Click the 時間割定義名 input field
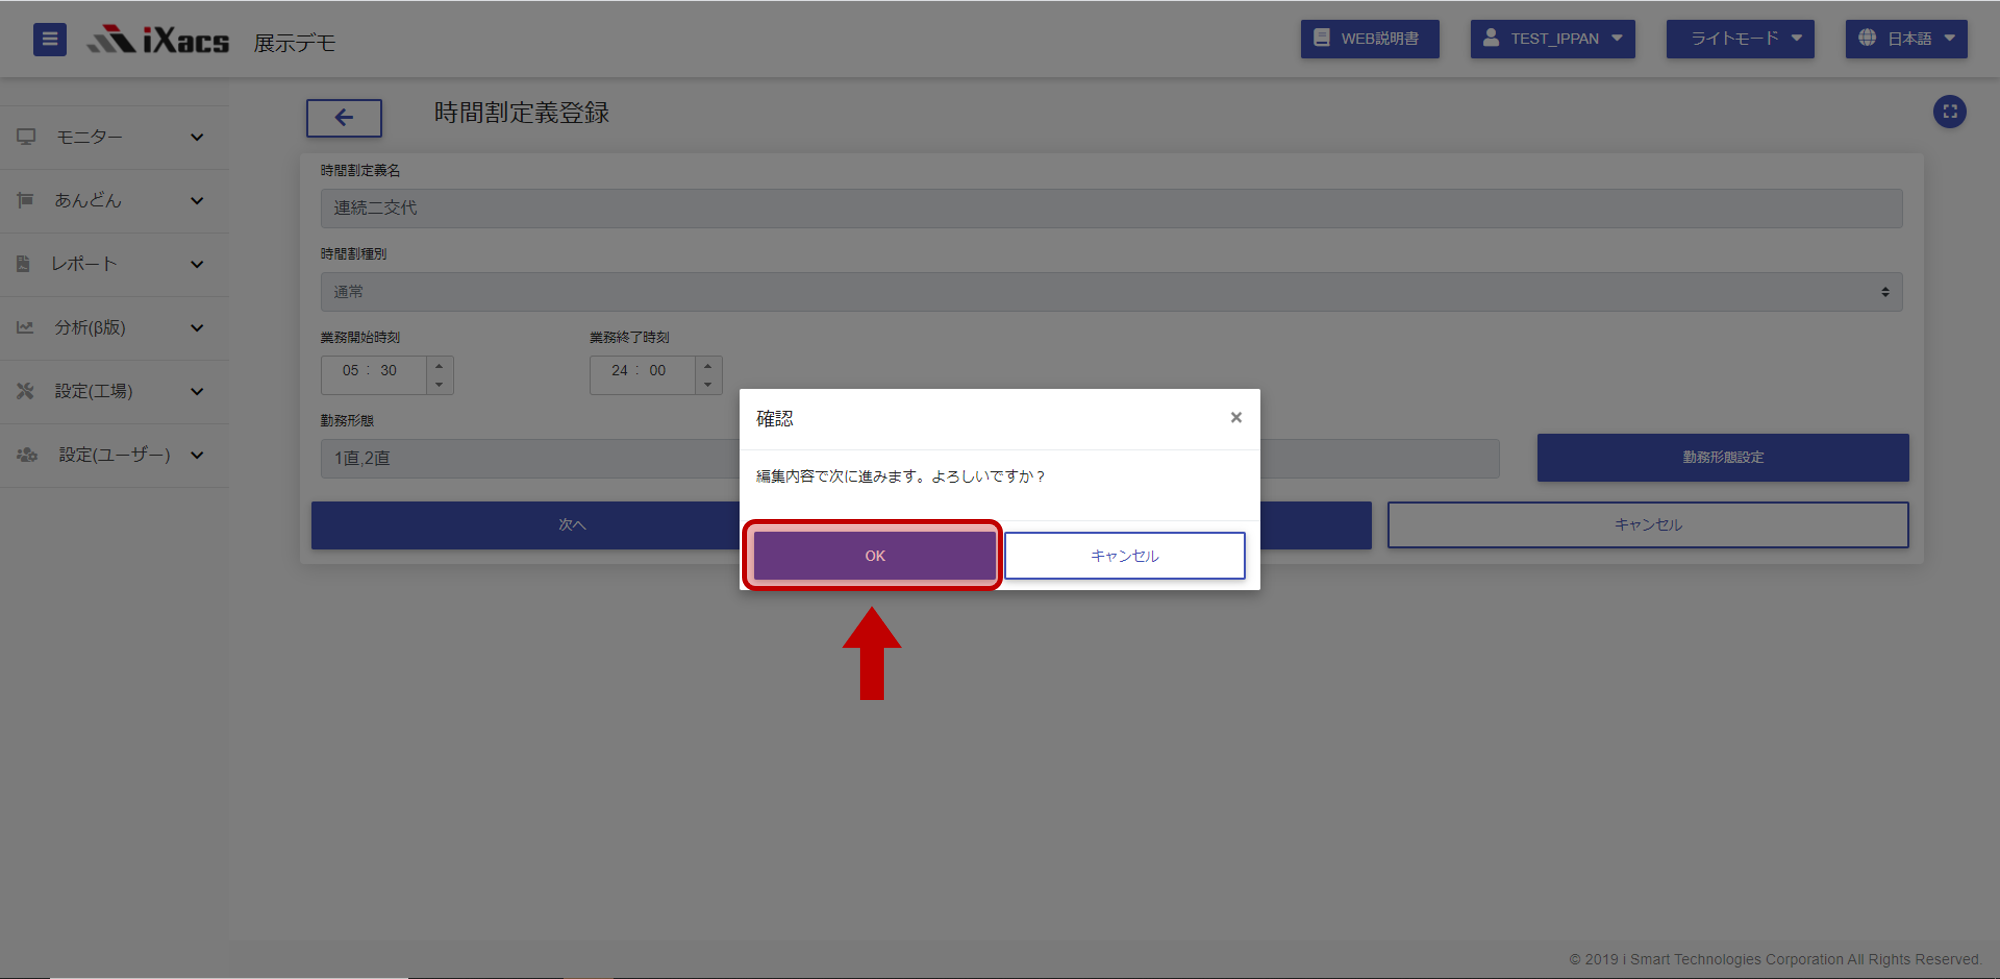This screenshot has height=979, width=2000. (x=1111, y=208)
